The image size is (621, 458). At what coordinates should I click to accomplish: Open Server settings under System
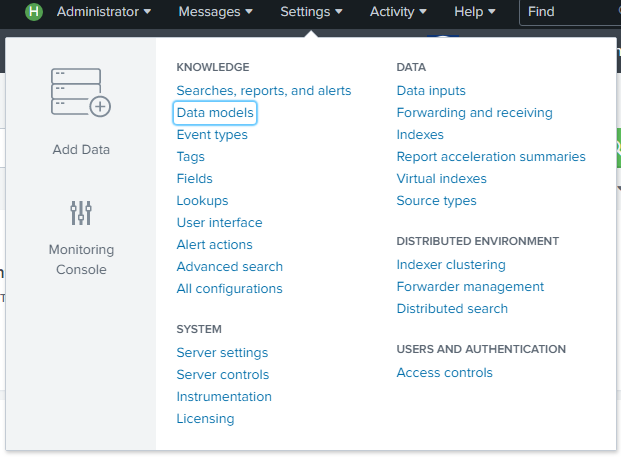coord(222,353)
